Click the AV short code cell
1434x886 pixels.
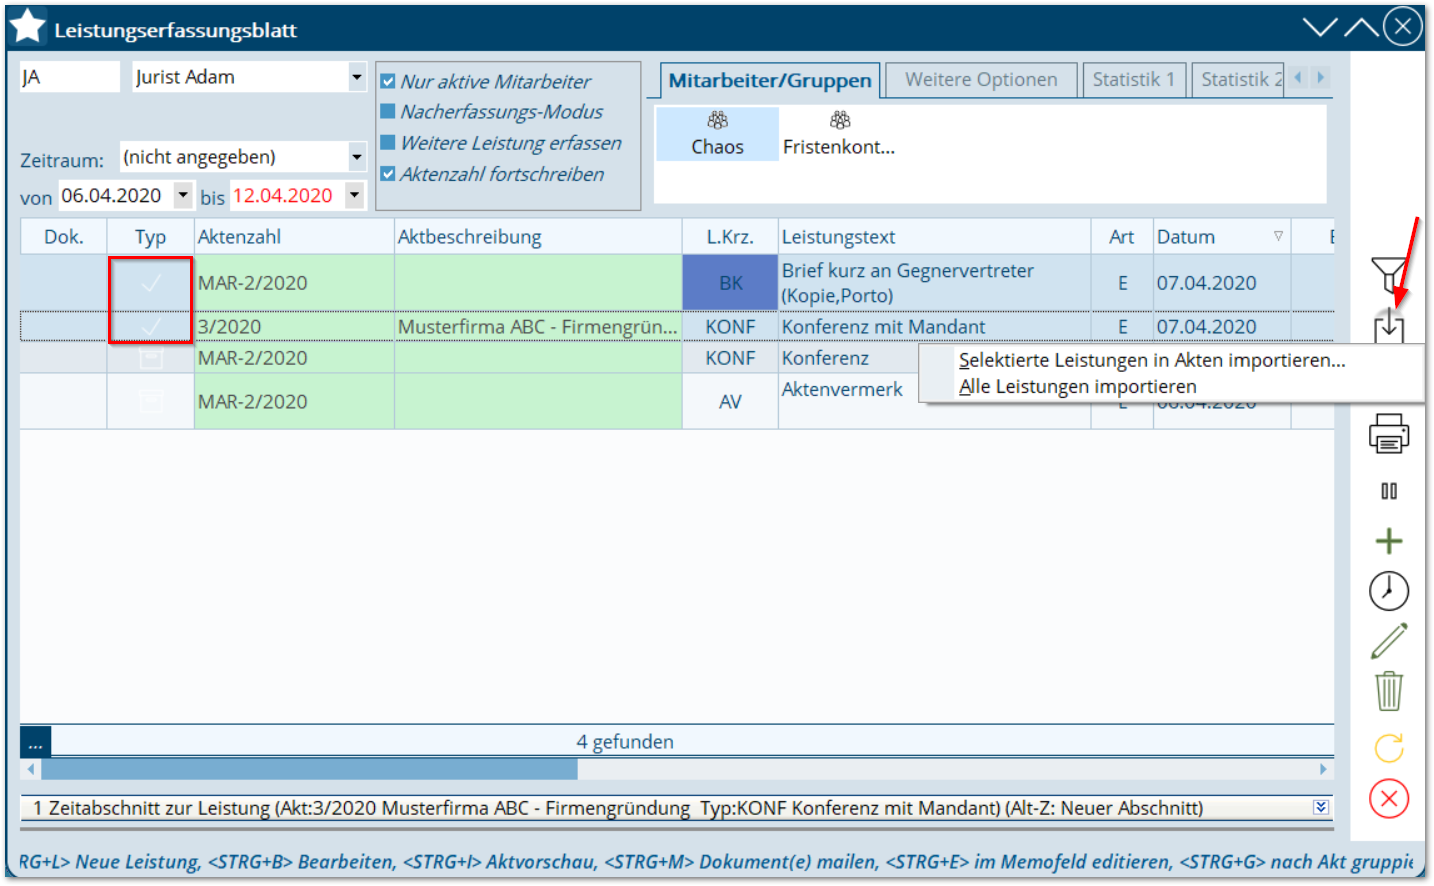click(730, 401)
